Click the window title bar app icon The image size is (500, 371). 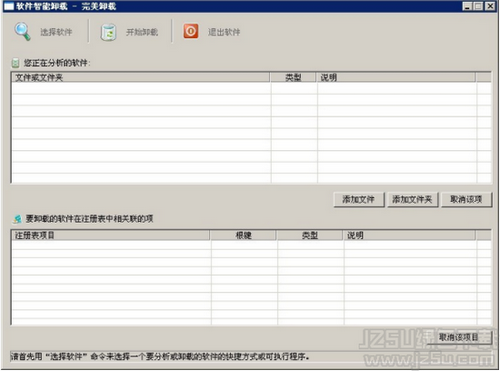point(9,6)
